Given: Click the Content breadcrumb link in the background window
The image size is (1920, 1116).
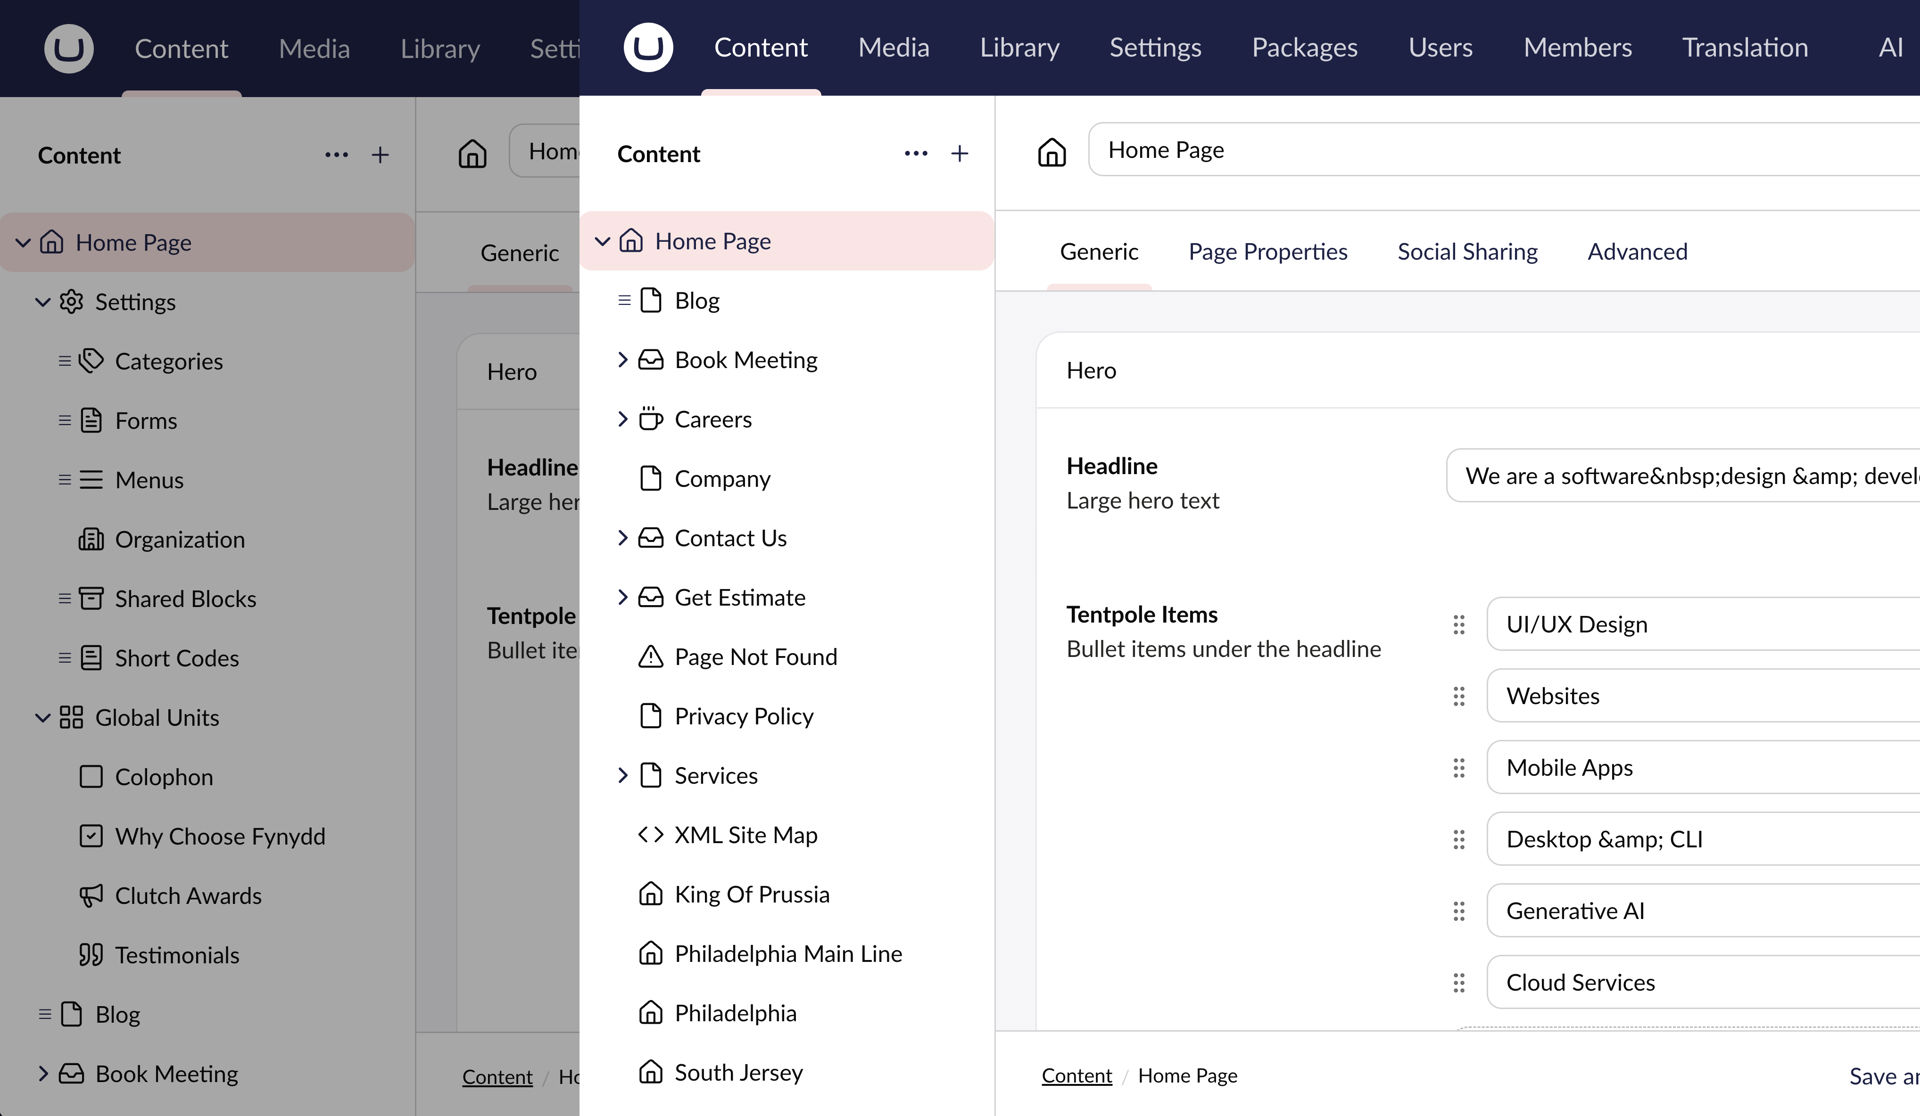Looking at the screenshot, I should coord(497,1077).
